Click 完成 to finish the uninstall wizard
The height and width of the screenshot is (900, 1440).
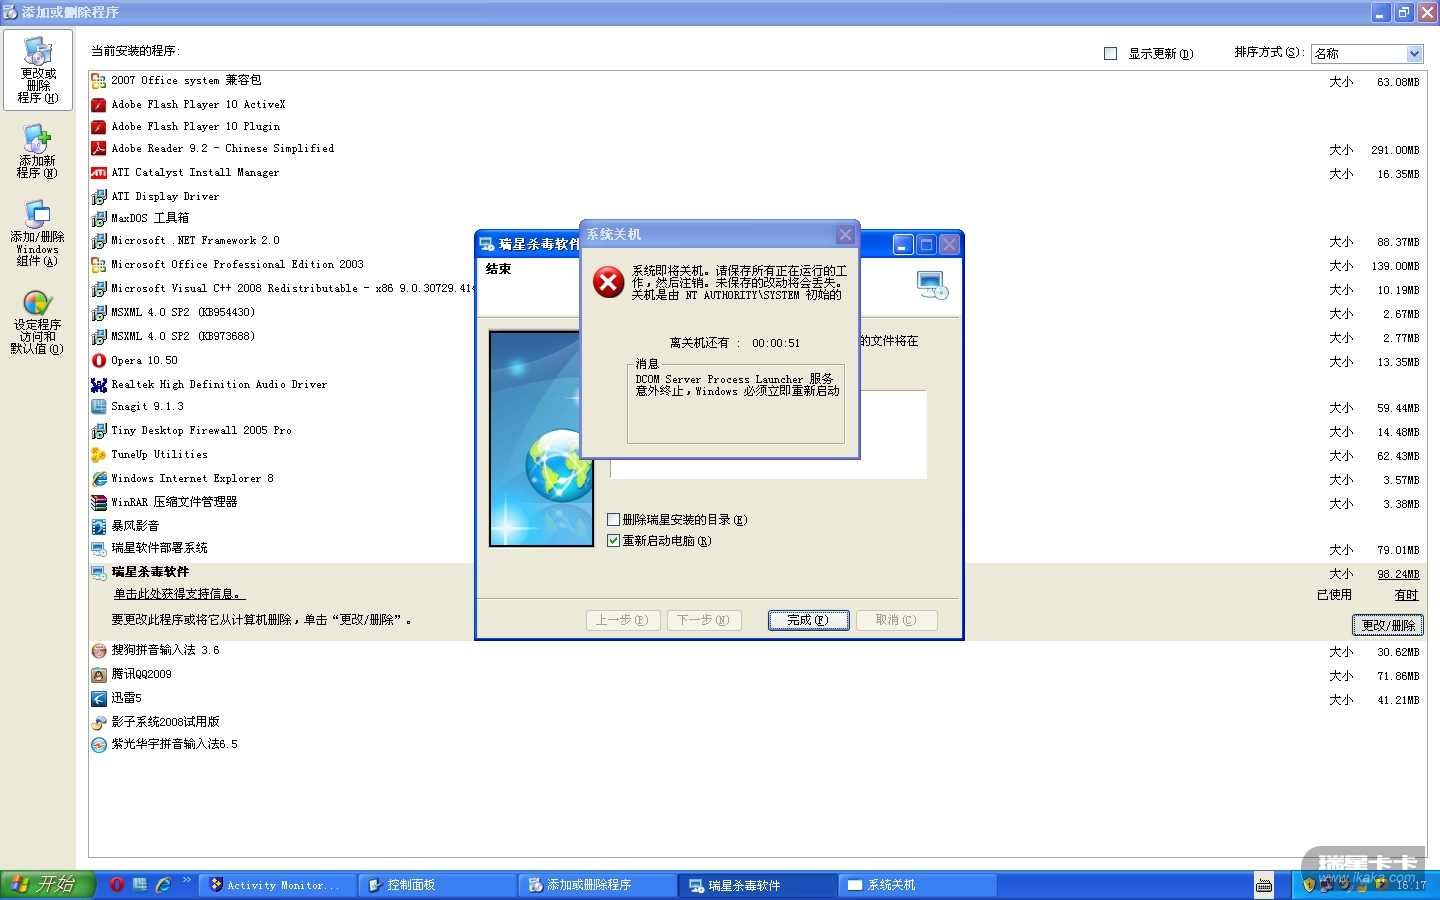808,620
